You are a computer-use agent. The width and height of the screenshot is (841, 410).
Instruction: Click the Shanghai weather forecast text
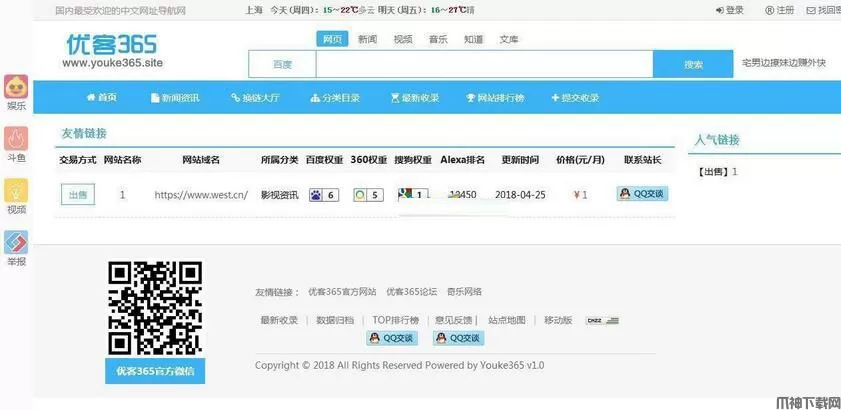(359, 10)
